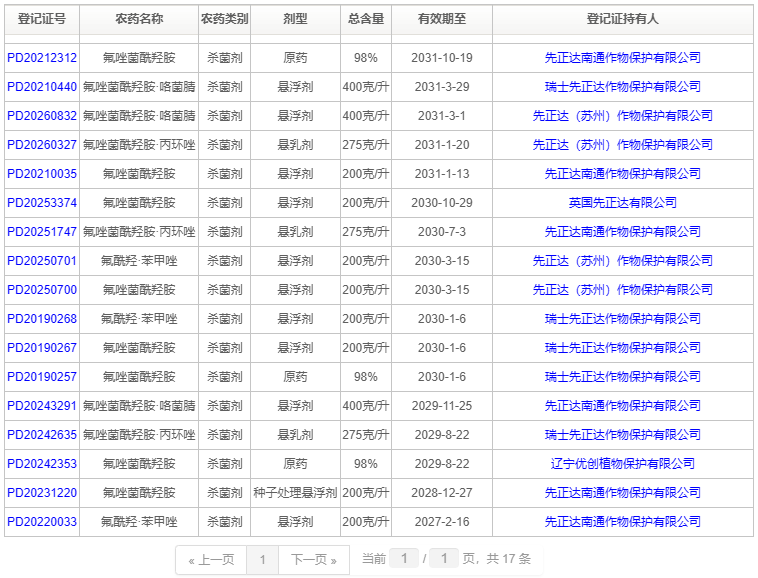Open holder link in PD20210440 row
758x578 pixels.
(623, 87)
